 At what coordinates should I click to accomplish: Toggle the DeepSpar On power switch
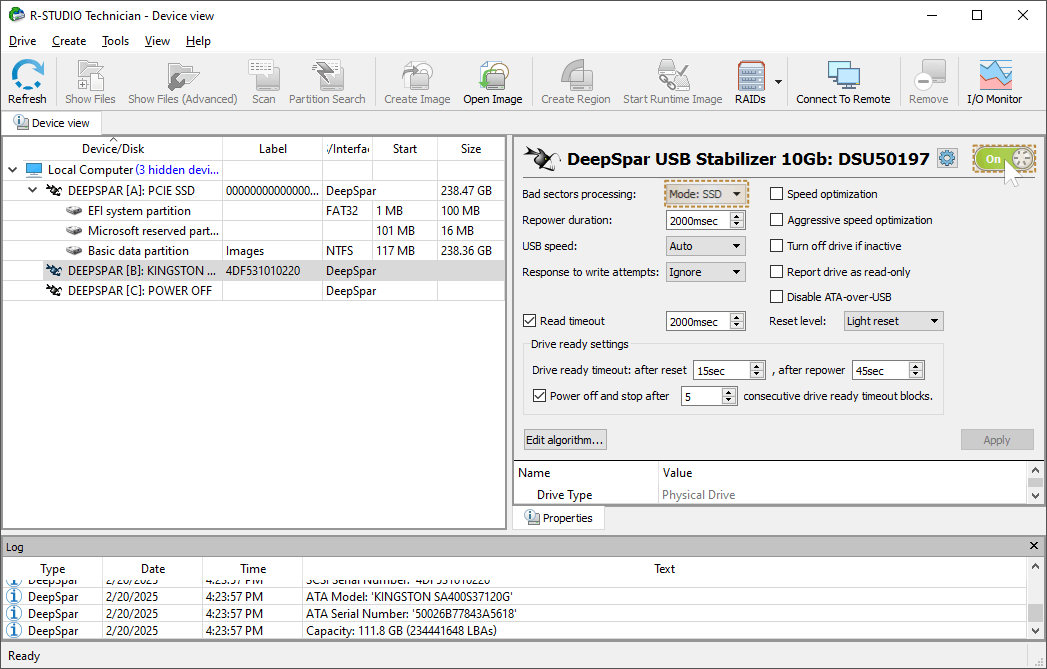click(x=1004, y=159)
